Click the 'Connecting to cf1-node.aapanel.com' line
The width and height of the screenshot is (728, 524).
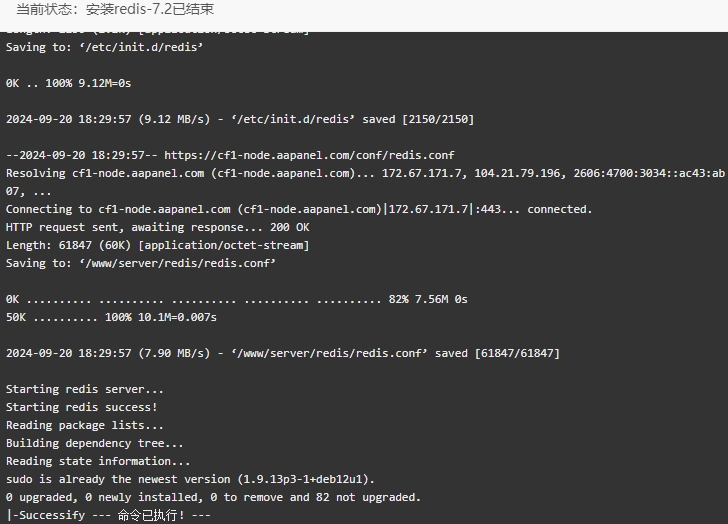coord(299,209)
